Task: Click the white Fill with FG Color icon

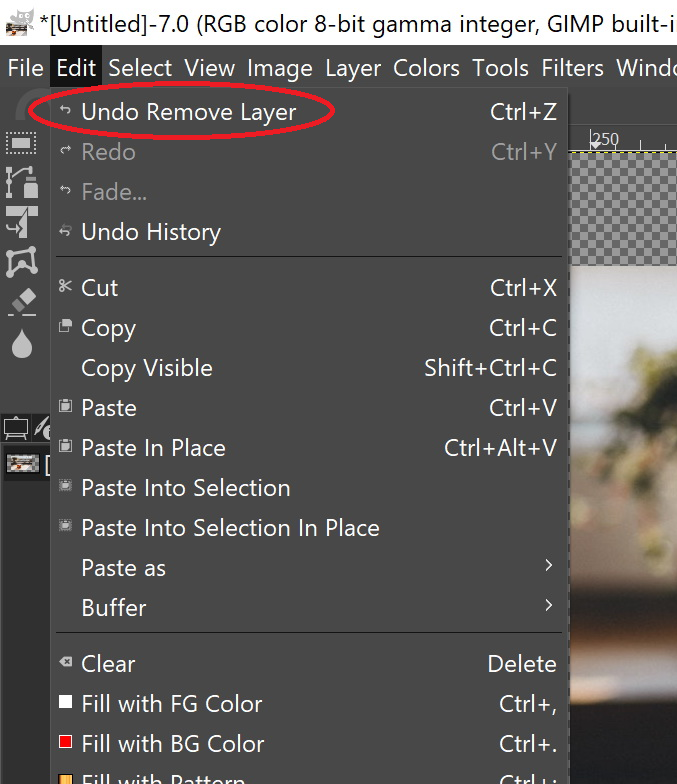Action: click(x=66, y=704)
